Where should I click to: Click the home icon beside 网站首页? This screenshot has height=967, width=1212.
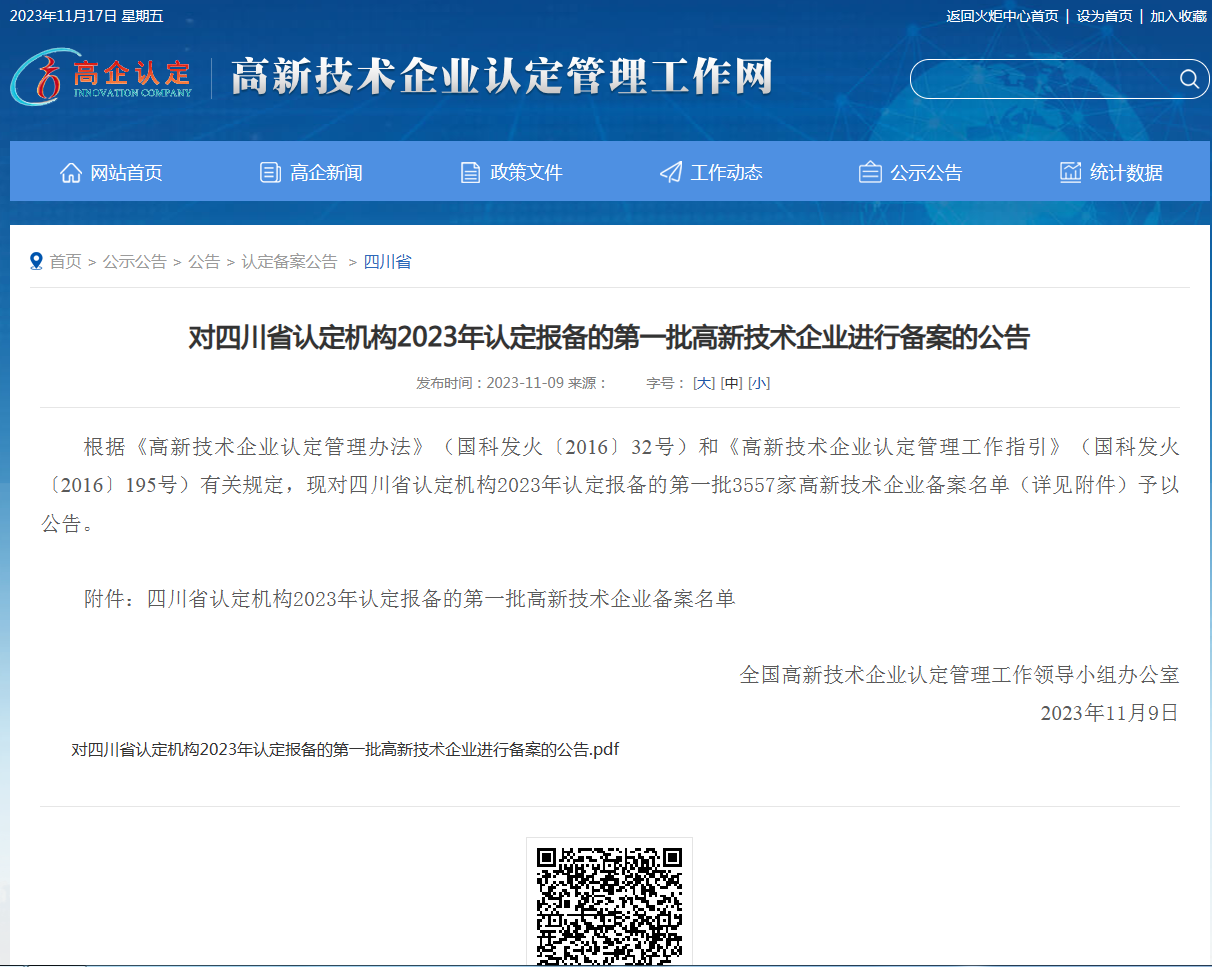(71, 173)
